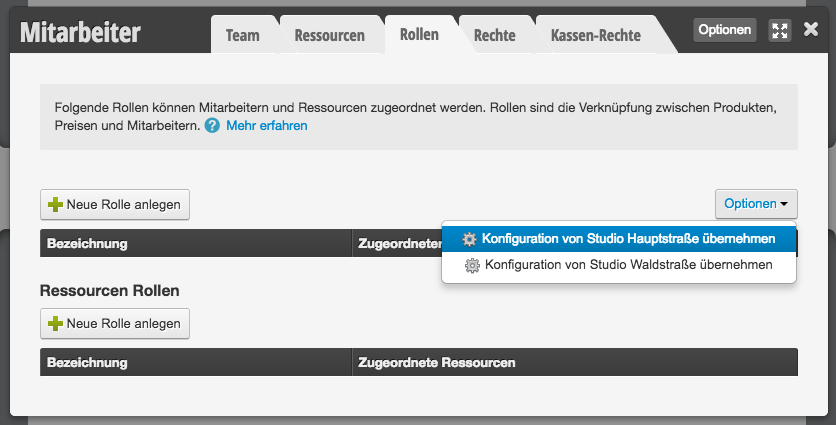Click green plus icon under Ressourcen Rollen heading
836x425 pixels.
point(55,324)
